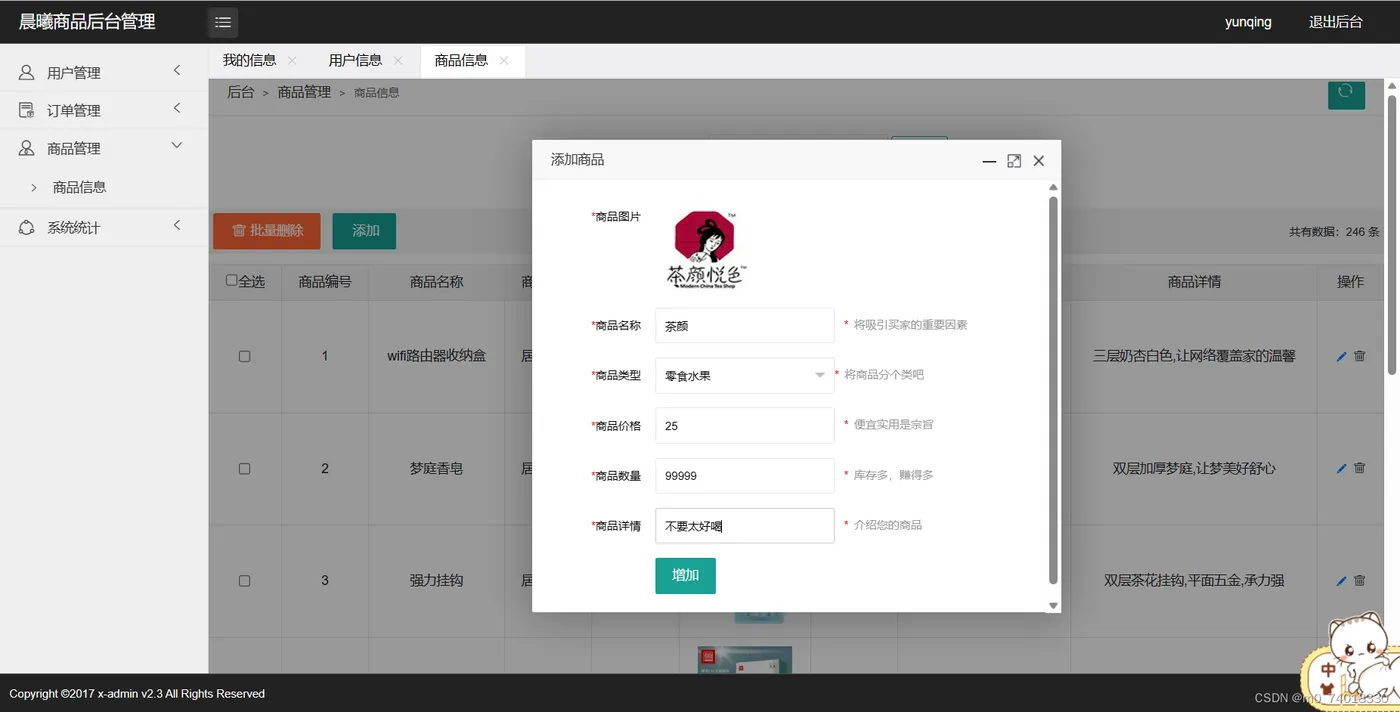Collapse 商品管理 menu chevron
Viewport: 1400px width, 712px height.
click(177, 146)
